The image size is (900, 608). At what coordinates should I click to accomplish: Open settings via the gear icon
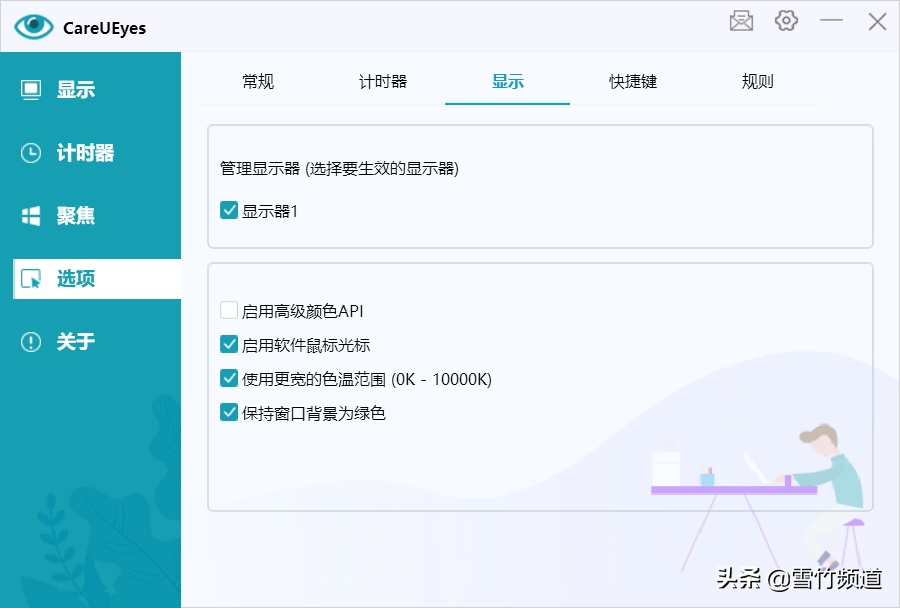point(787,21)
